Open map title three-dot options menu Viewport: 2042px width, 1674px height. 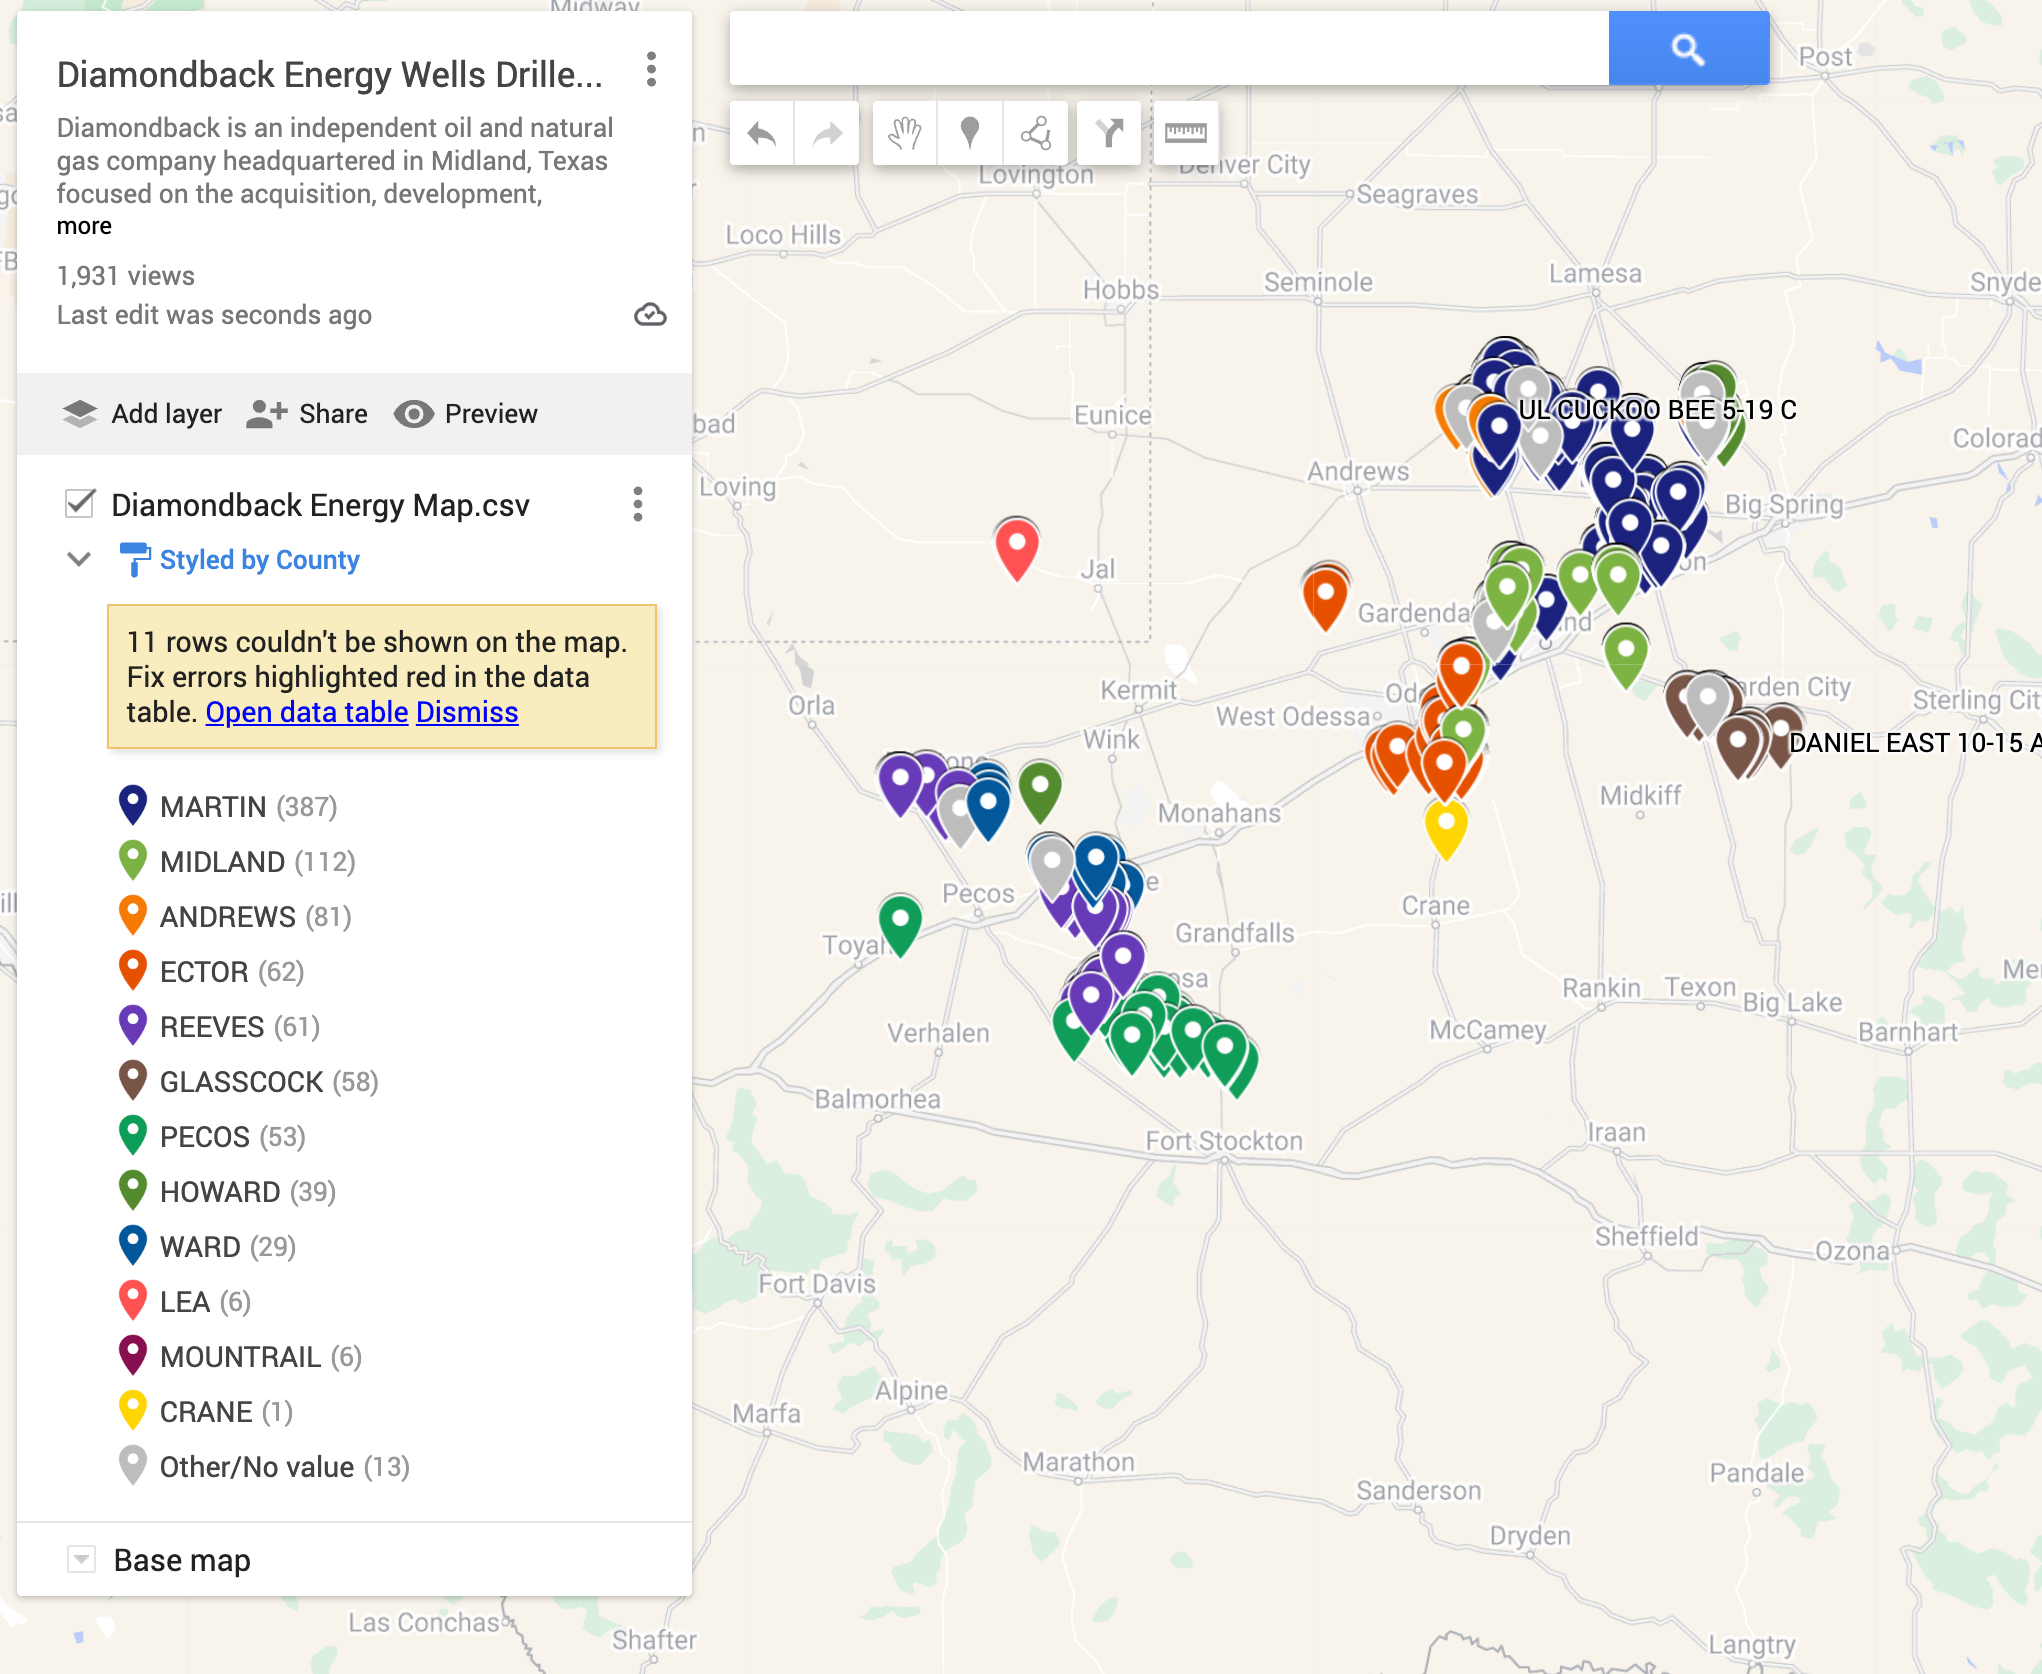point(651,70)
